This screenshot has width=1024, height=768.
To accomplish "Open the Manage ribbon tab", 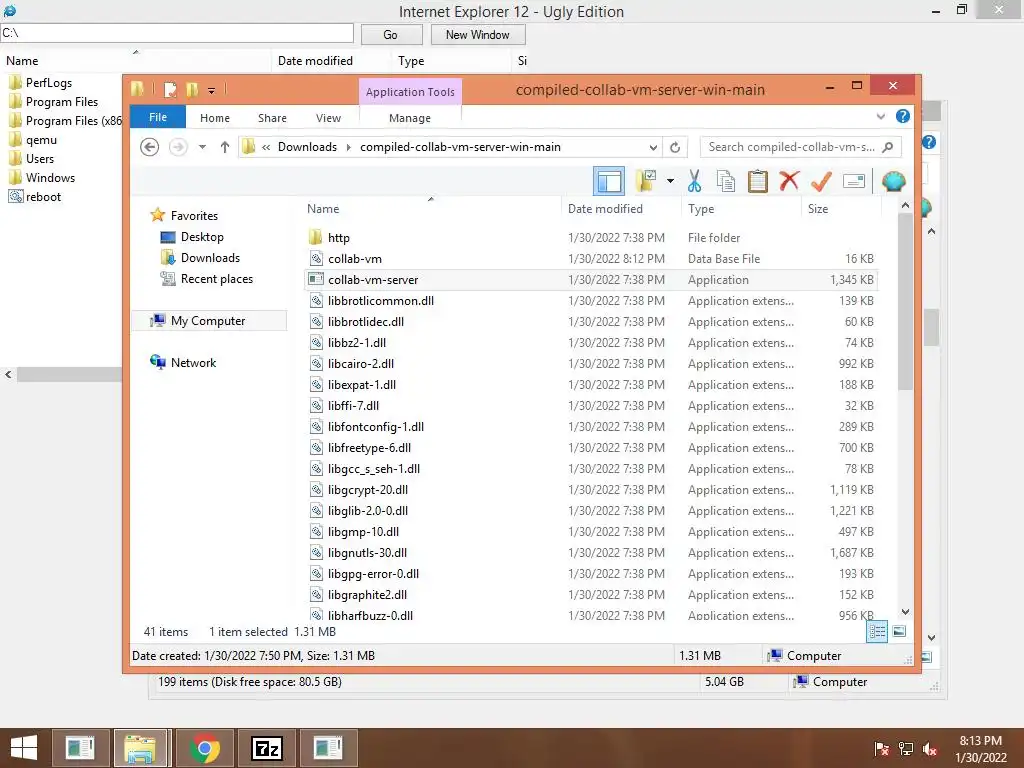I will [409, 118].
